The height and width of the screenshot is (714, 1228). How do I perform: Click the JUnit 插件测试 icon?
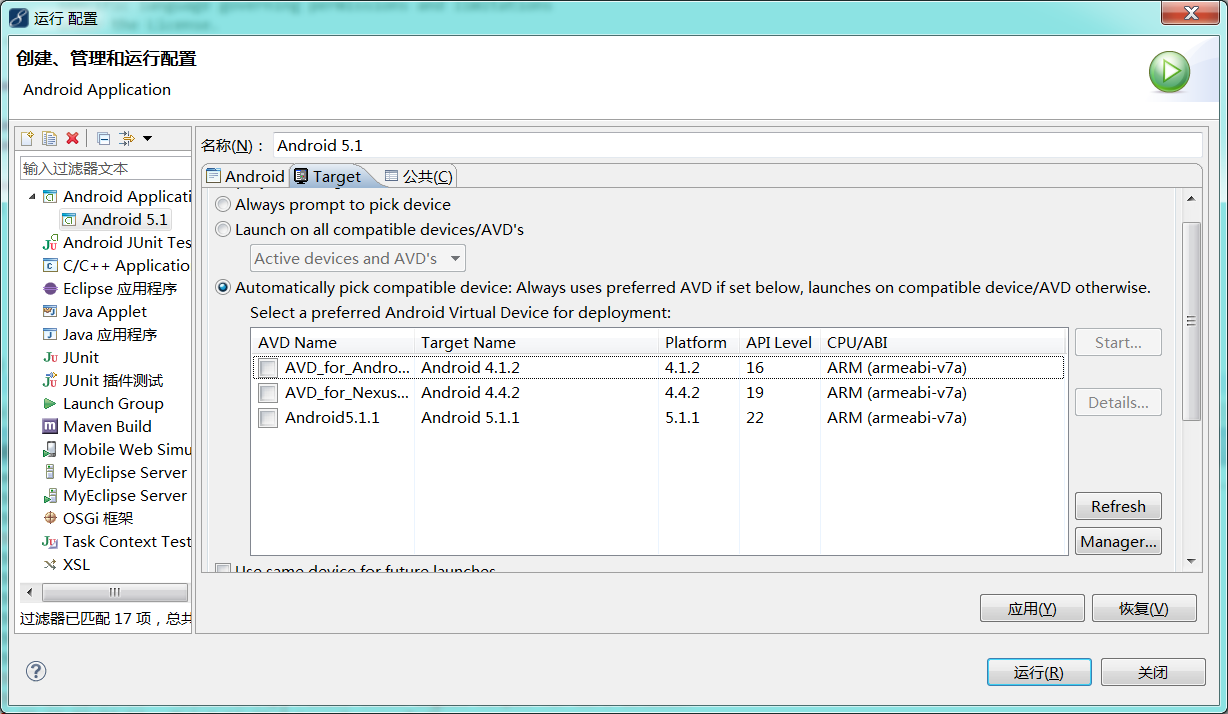50,381
